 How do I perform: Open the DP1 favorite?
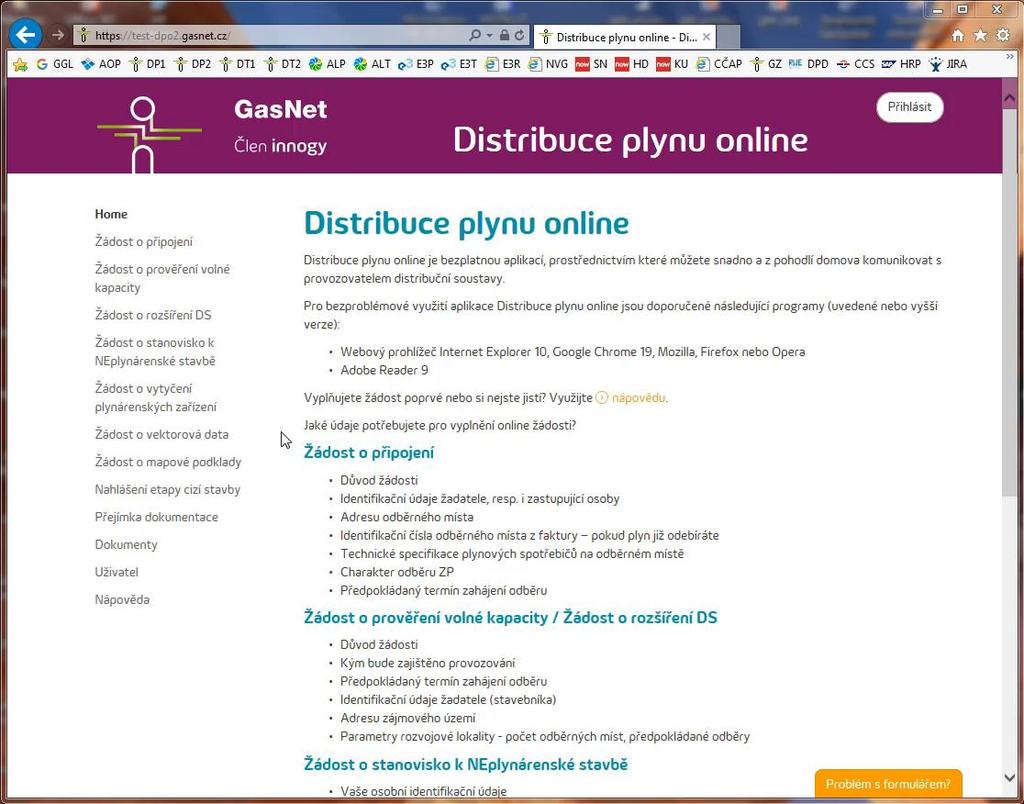148,64
